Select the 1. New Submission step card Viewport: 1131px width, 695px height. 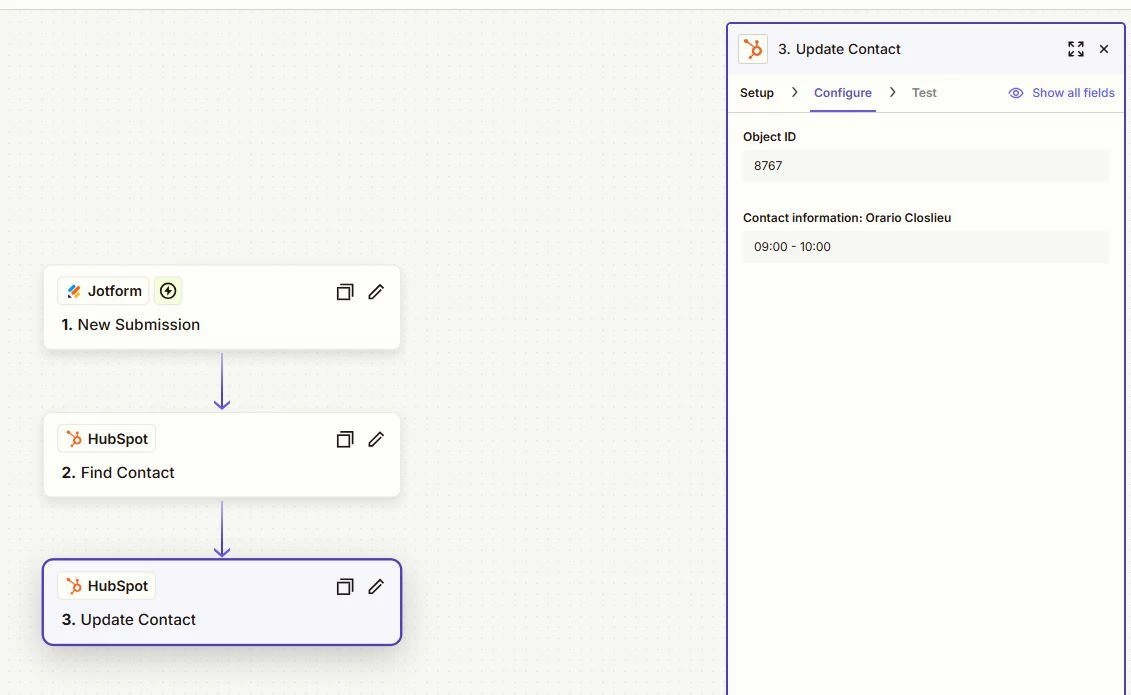click(x=222, y=308)
